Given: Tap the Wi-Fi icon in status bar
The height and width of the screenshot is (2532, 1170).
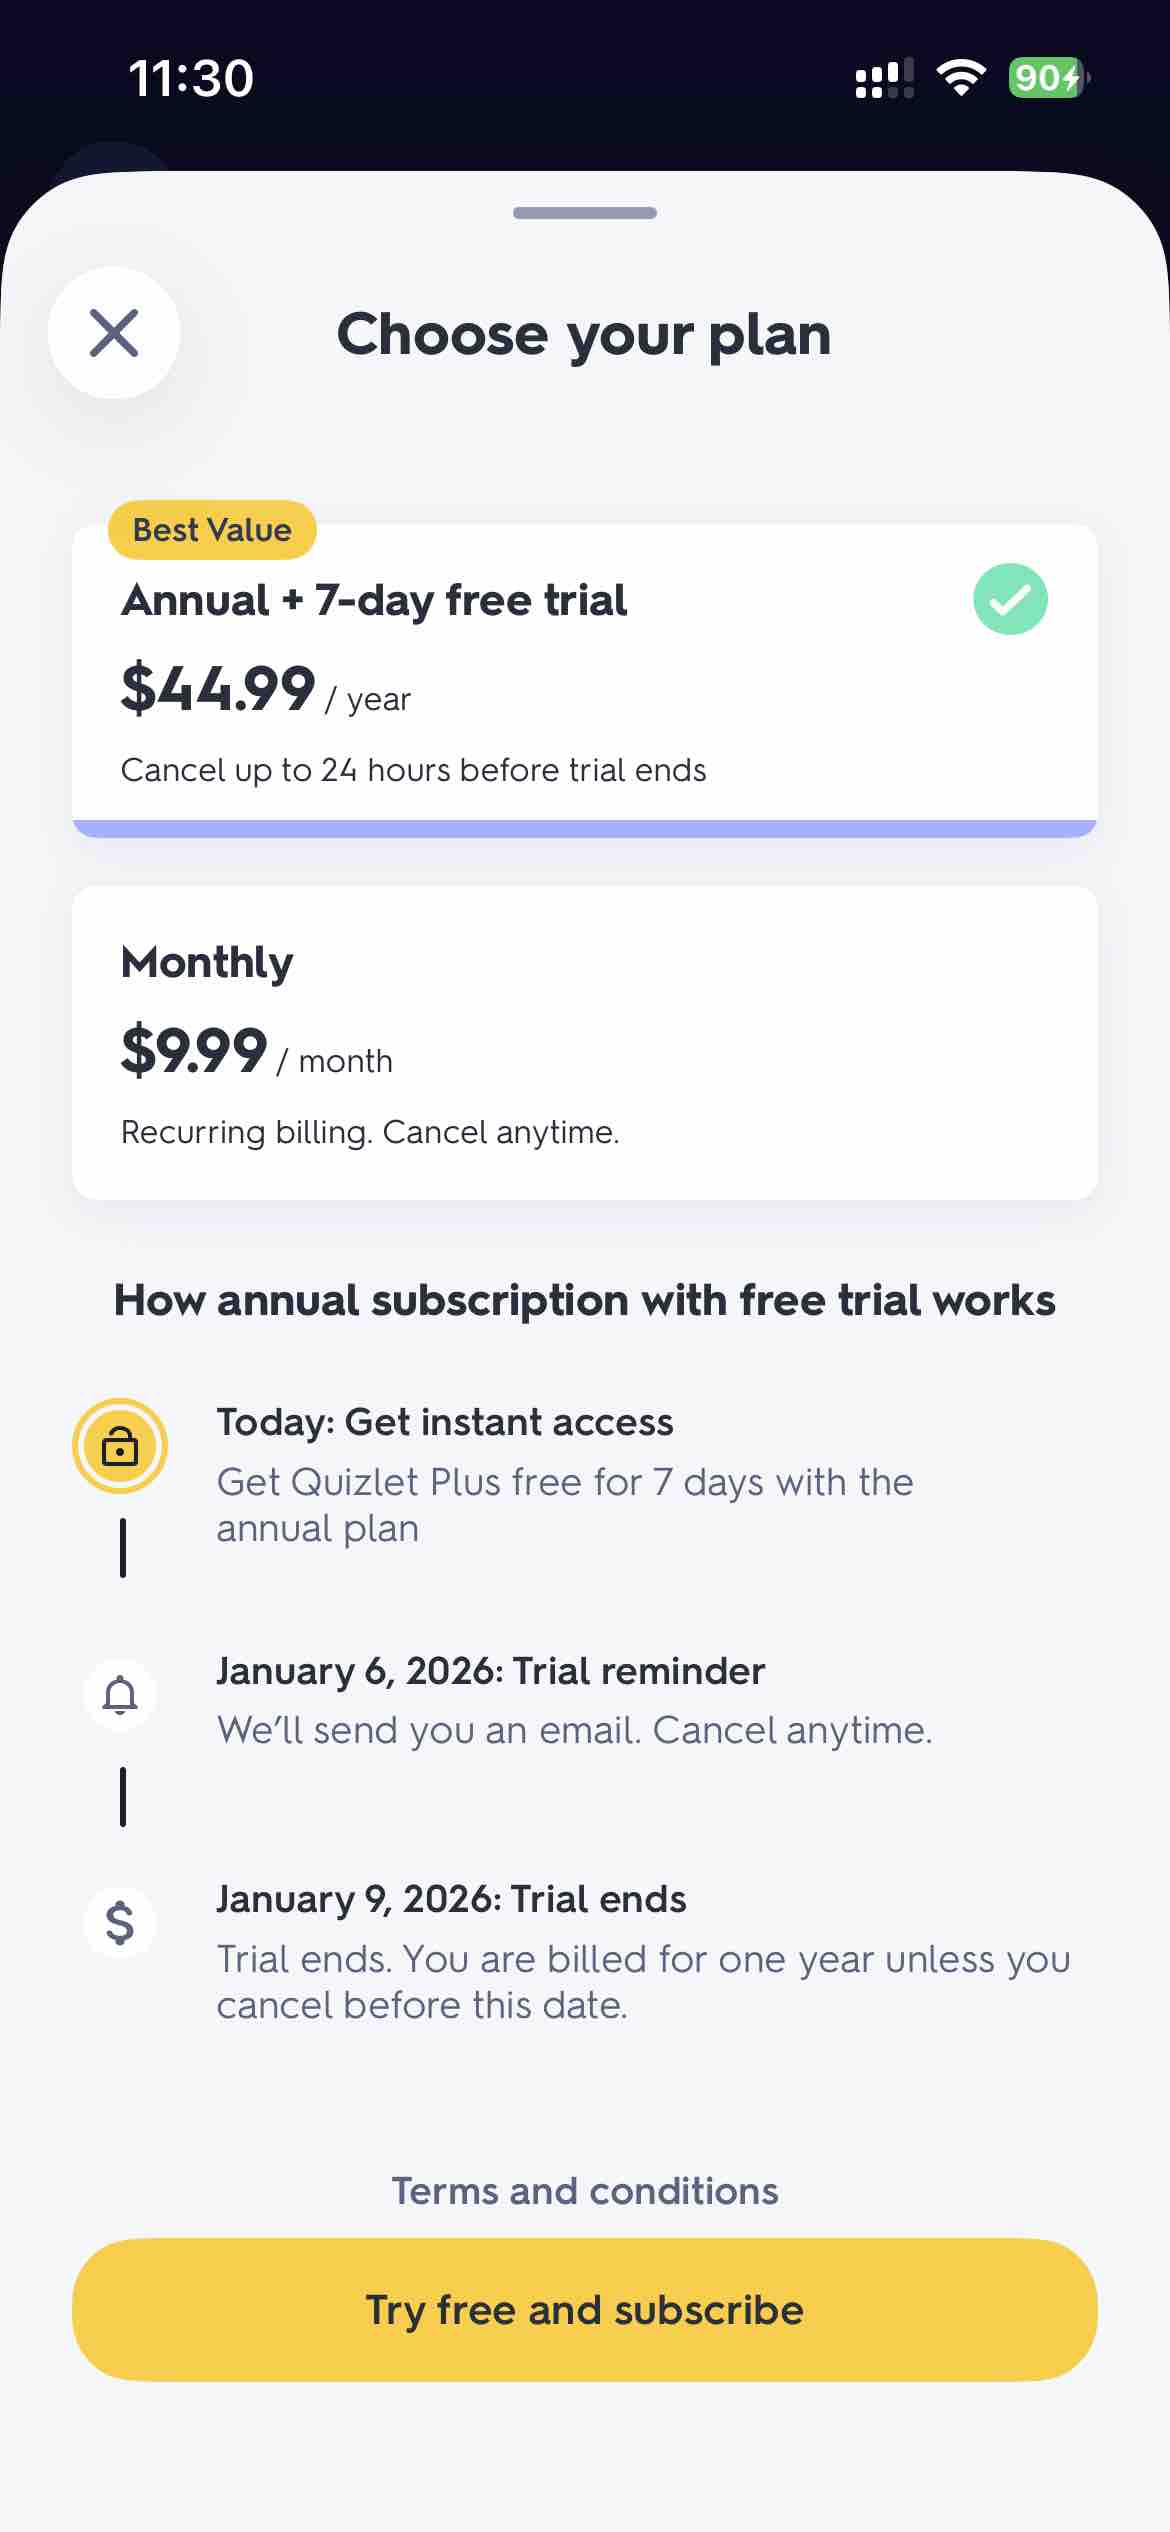Looking at the screenshot, I should pos(960,78).
